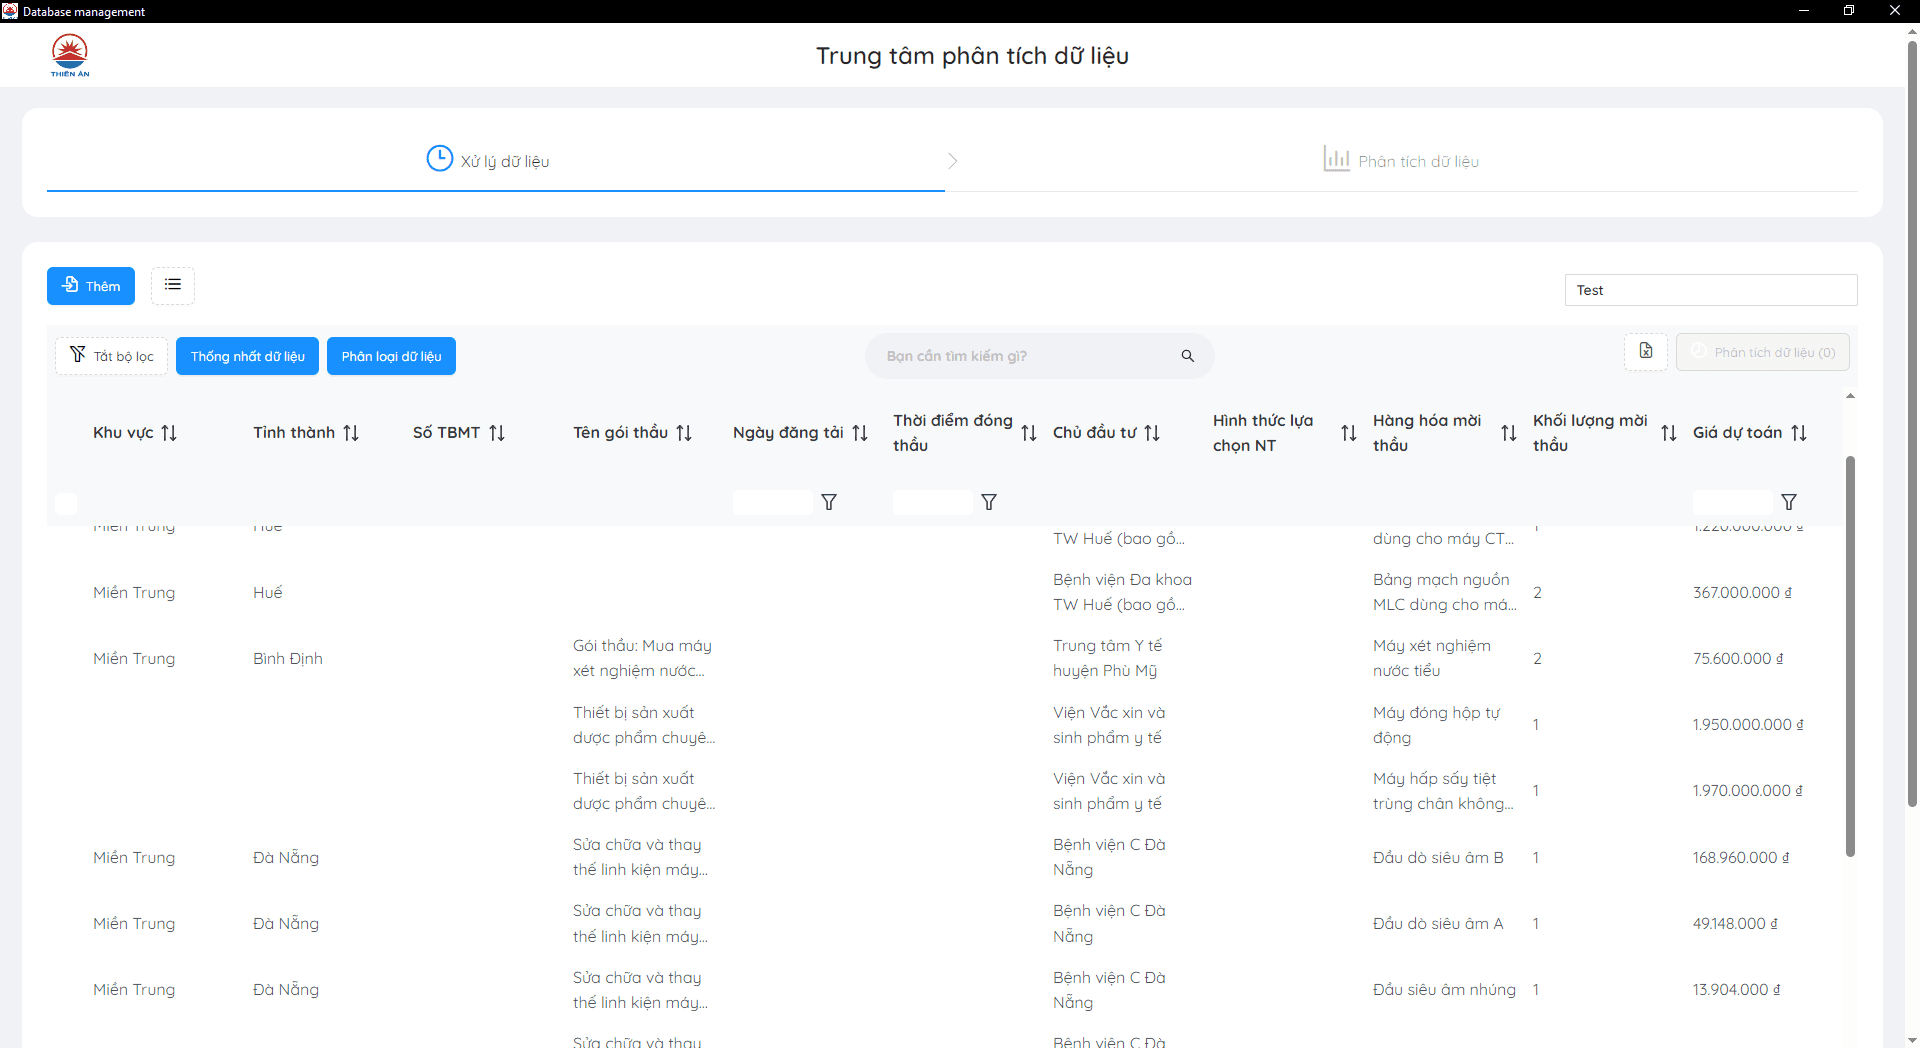Click the Test input field
This screenshot has width=1920, height=1048.
[1711, 290]
